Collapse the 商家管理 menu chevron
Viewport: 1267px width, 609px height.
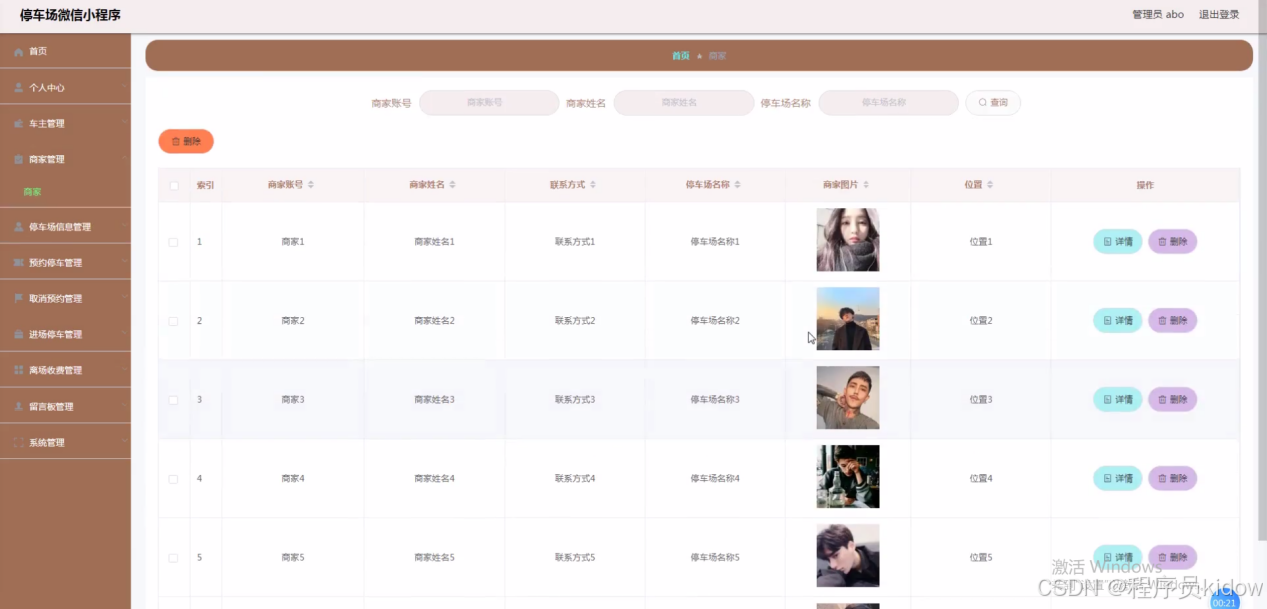point(124,159)
